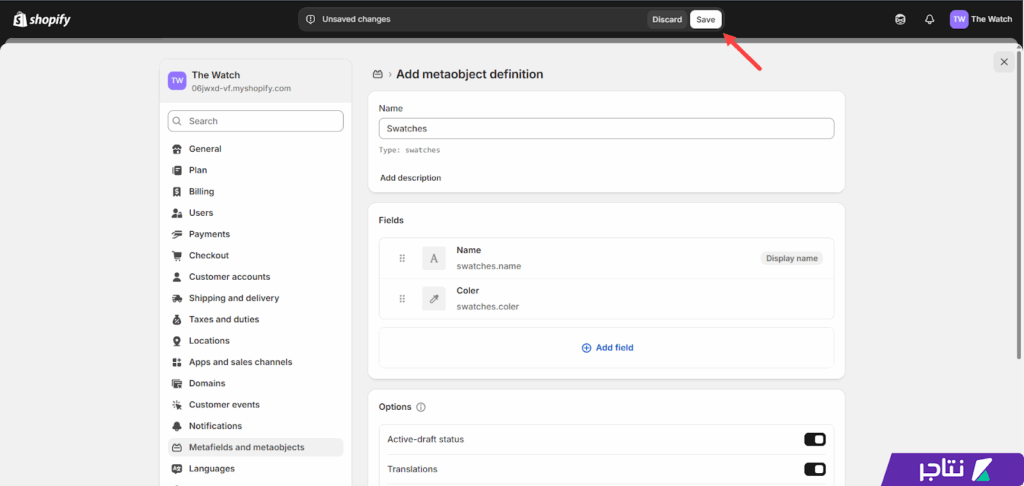Save the unsaved changes
Viewport: 1024px width, 486px height.
click(x=705, y=19)
